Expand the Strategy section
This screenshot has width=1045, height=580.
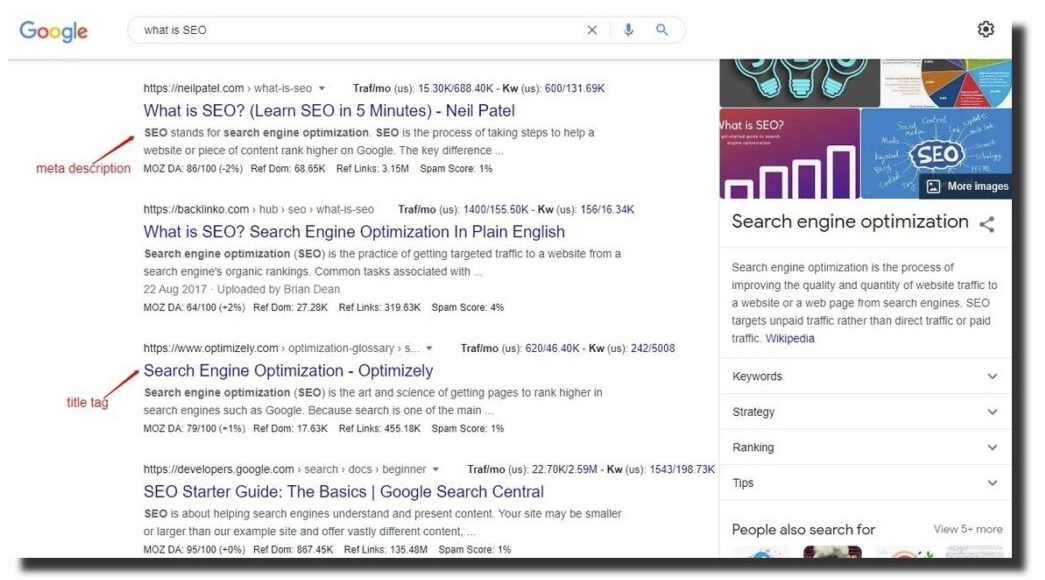pyautogui.click(x=865, y=411)
